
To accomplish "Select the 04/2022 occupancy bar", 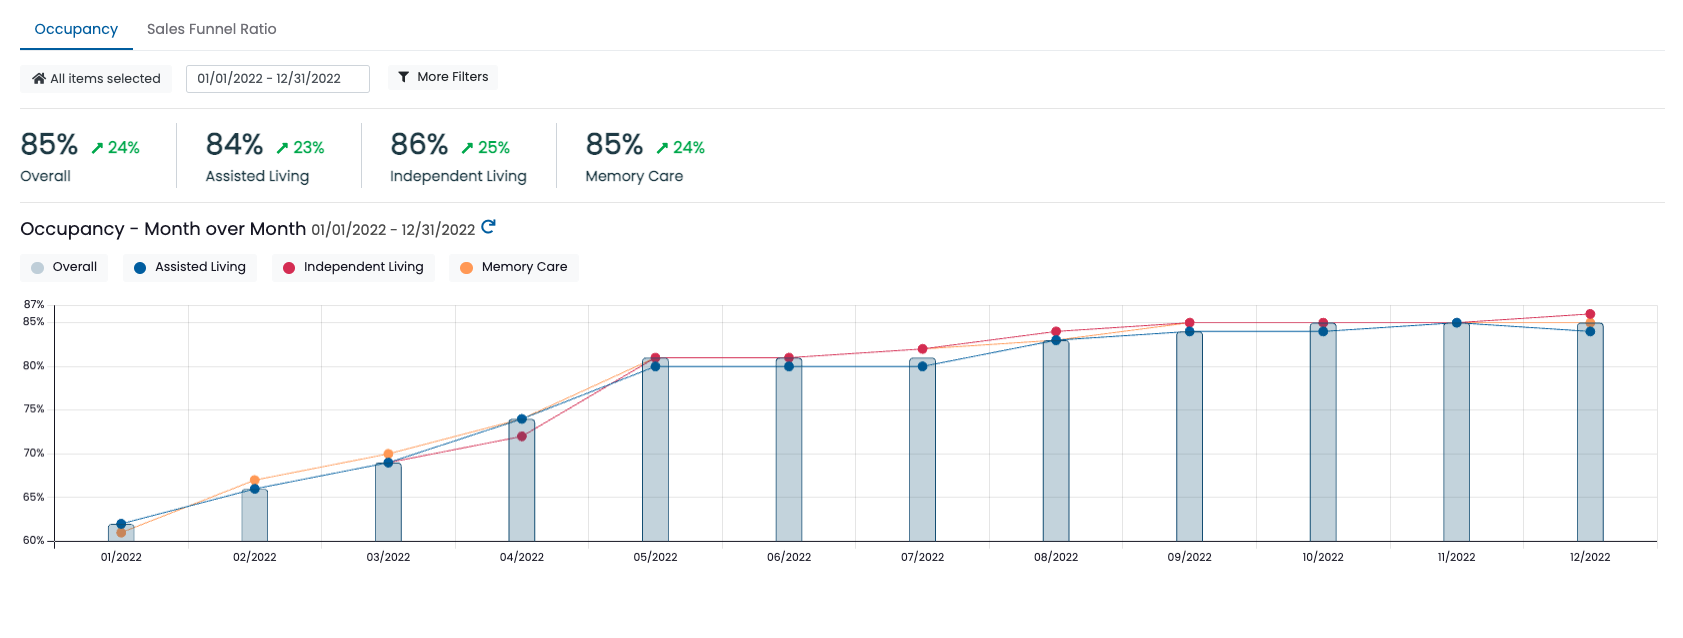I will click(522, 480).
